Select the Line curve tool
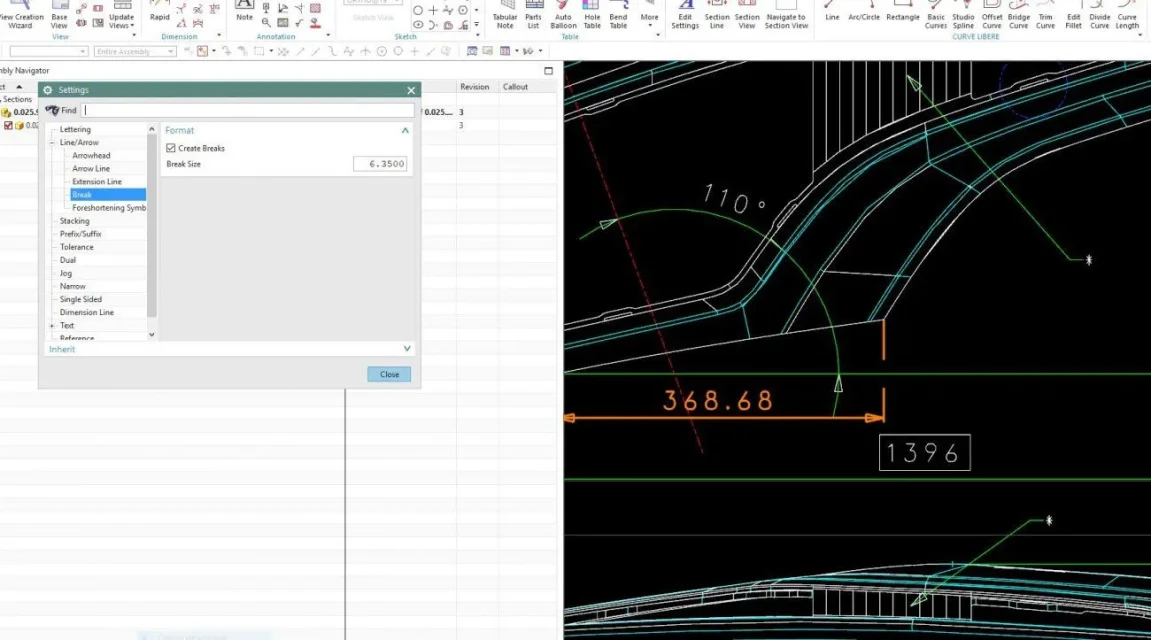The image size is (1151, 640). [832, 11]
